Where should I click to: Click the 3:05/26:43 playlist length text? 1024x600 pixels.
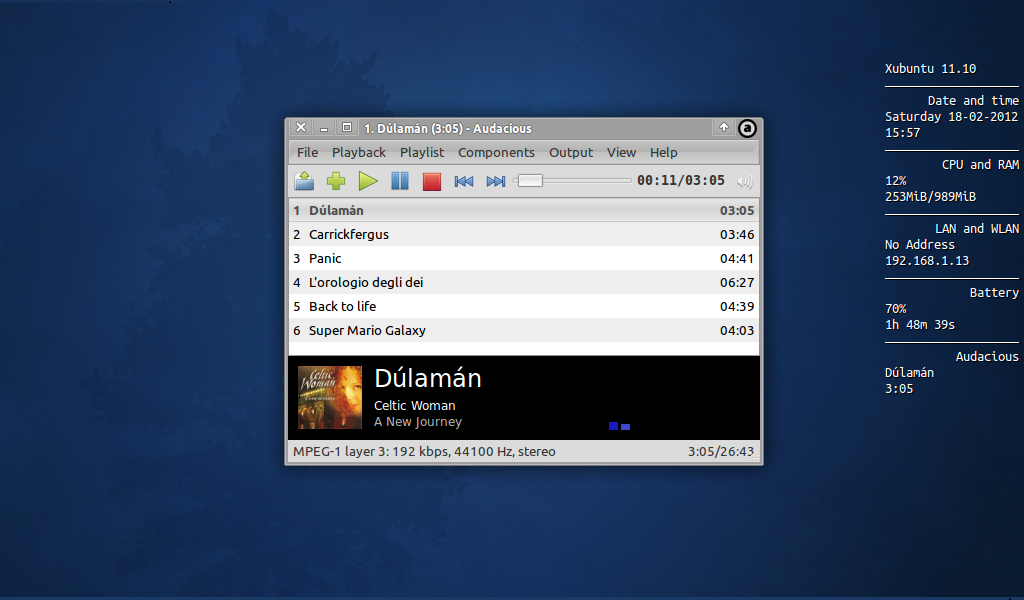pos(720,451)
